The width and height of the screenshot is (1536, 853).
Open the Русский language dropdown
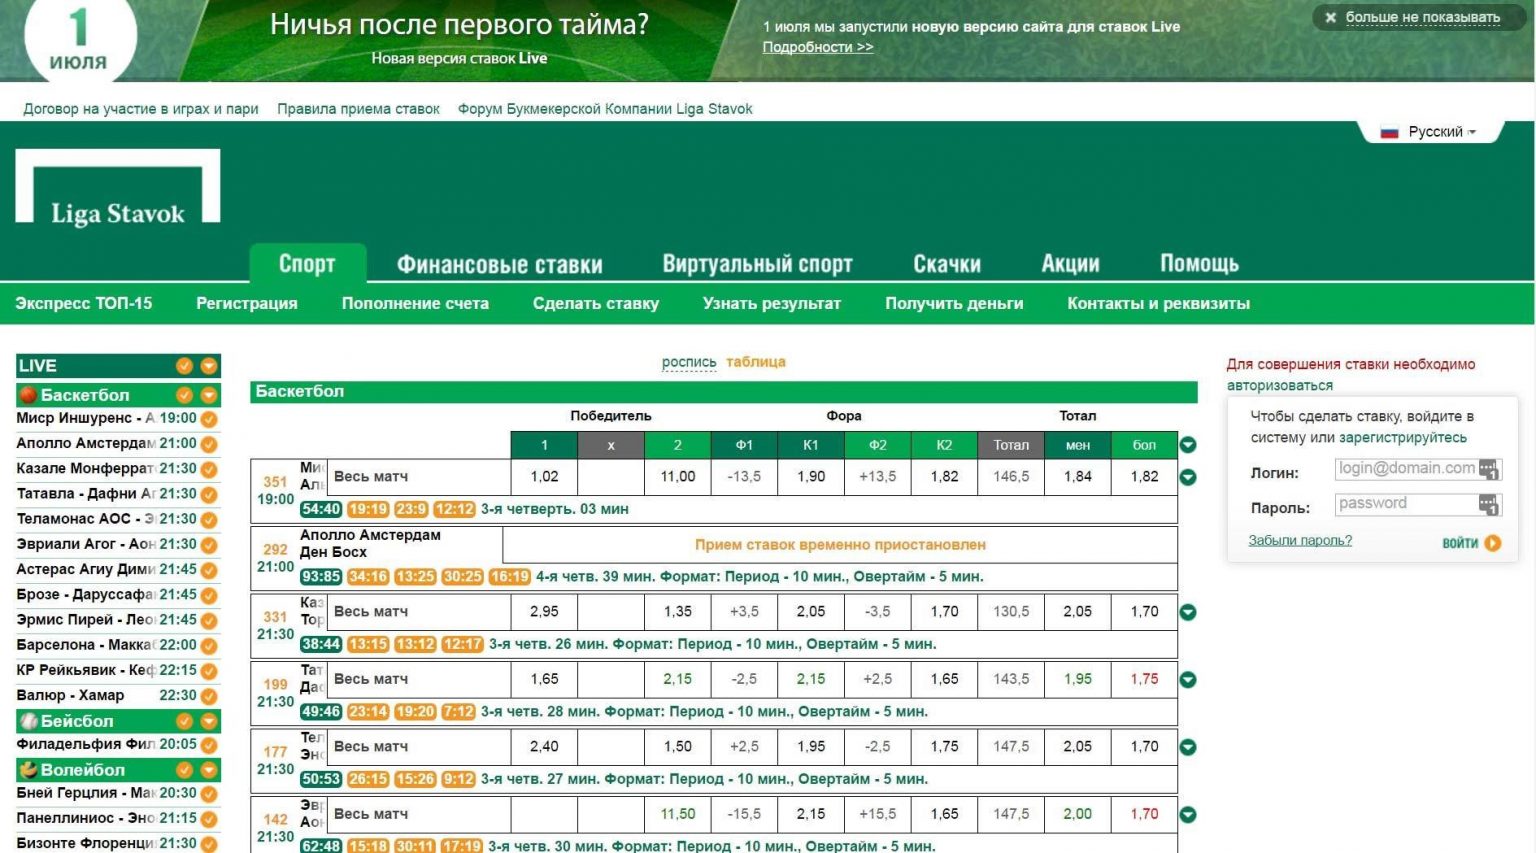(1431, 132)
